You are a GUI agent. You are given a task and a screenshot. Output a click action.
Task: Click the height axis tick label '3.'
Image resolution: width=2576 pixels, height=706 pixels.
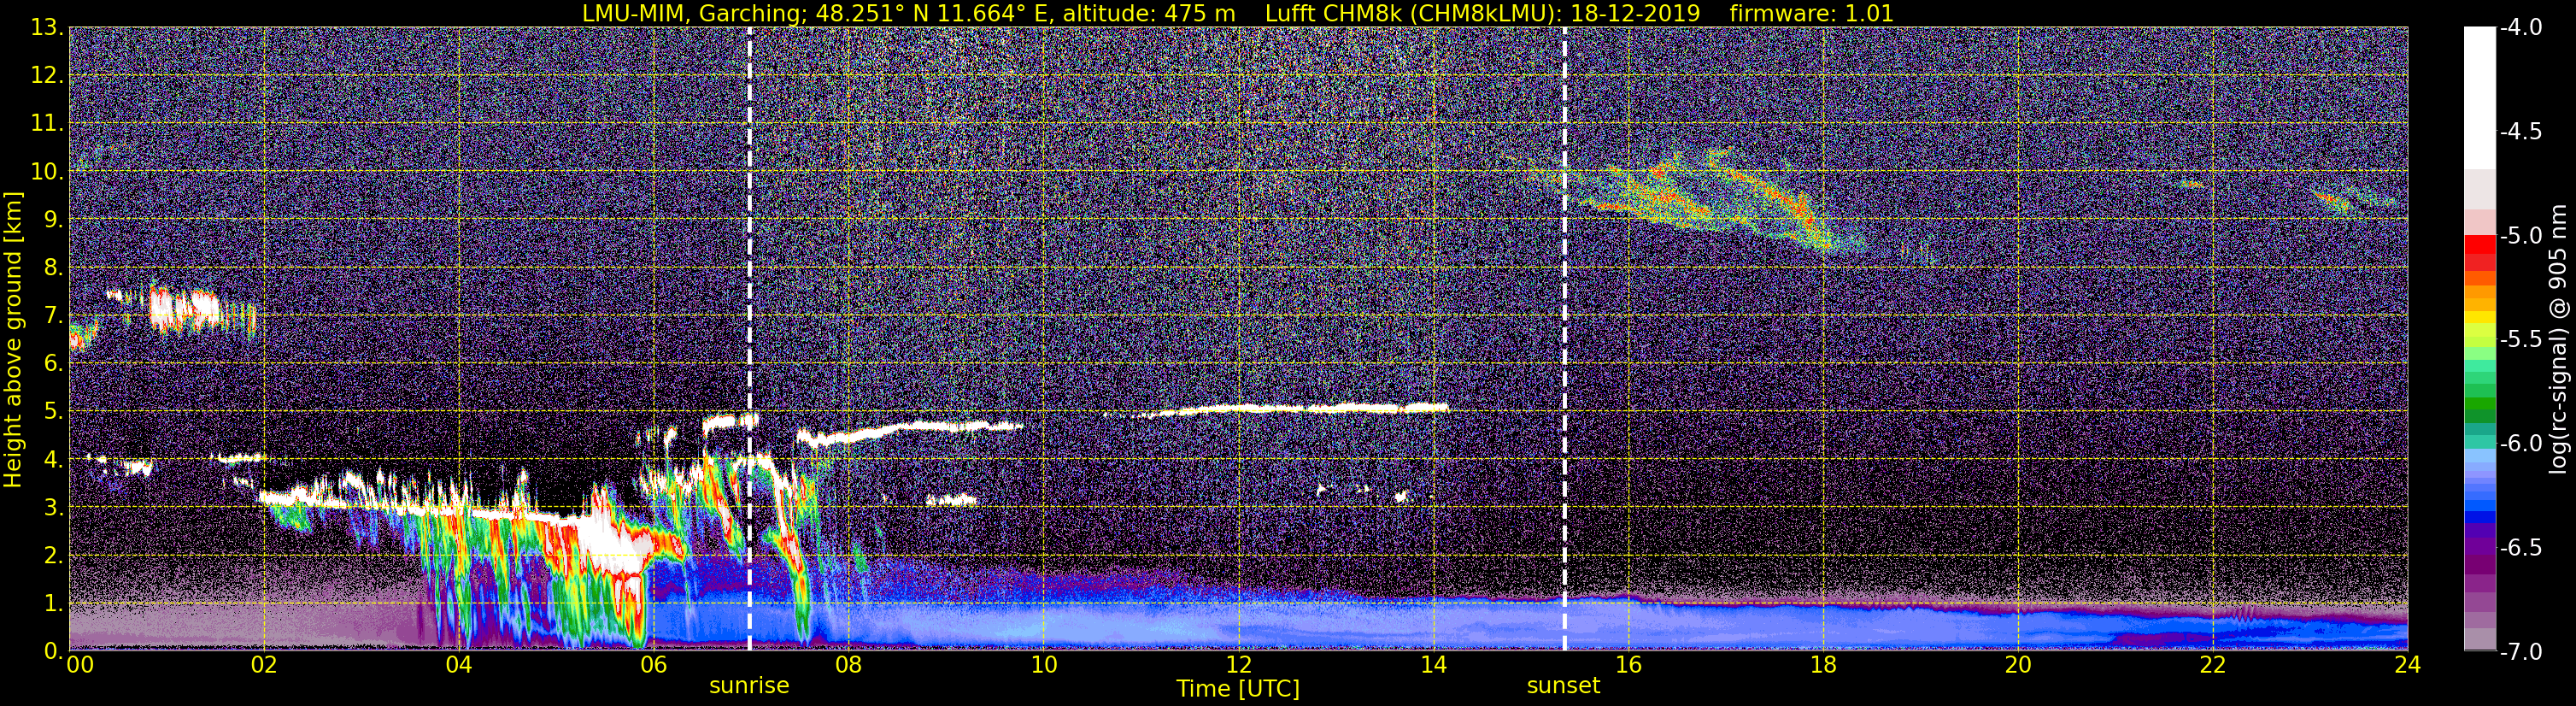tap(54, 508)
